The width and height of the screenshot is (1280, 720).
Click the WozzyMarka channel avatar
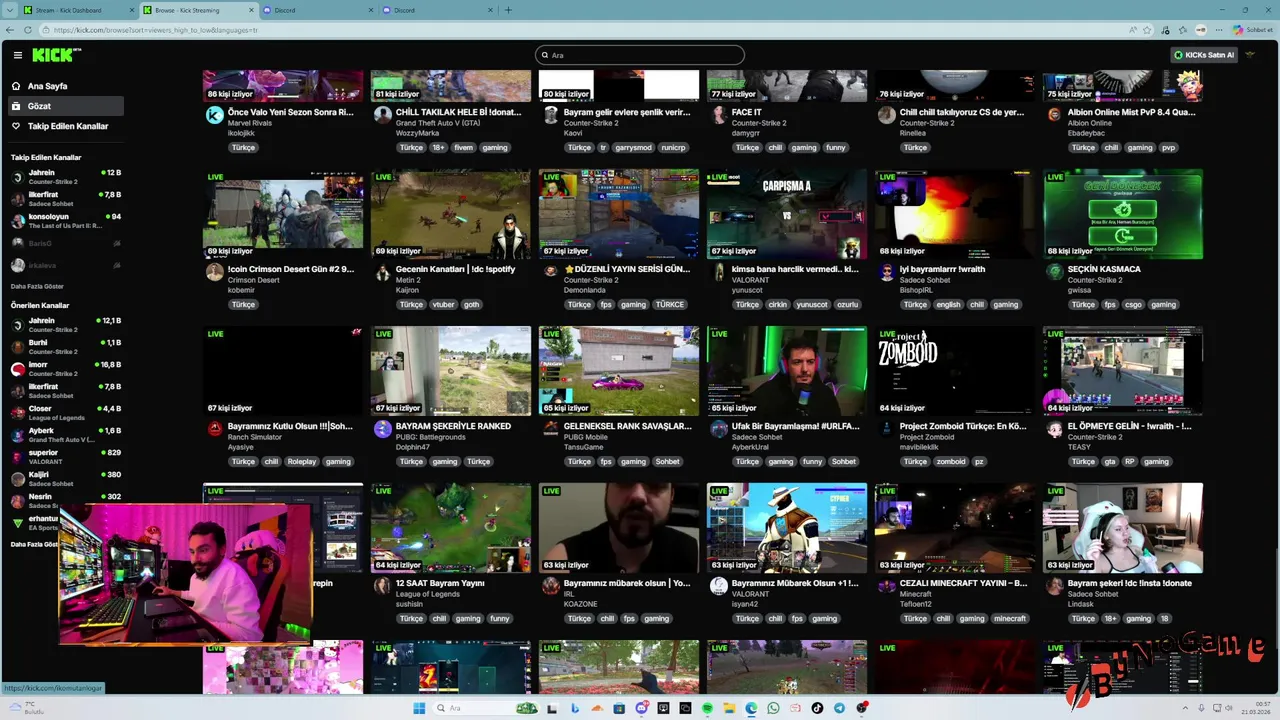(x=382, y=115)
